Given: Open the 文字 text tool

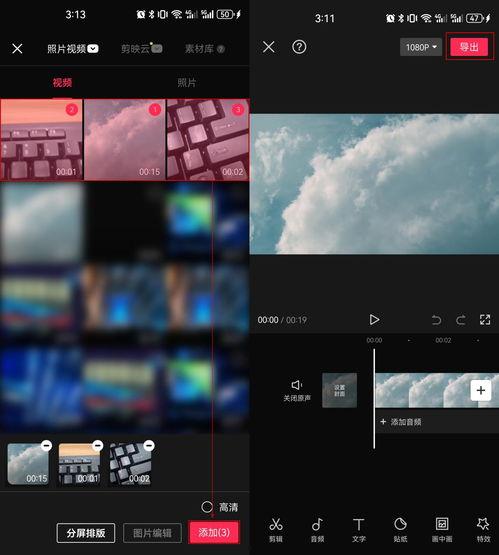Looking at the screenshot, I should (359, 530).
